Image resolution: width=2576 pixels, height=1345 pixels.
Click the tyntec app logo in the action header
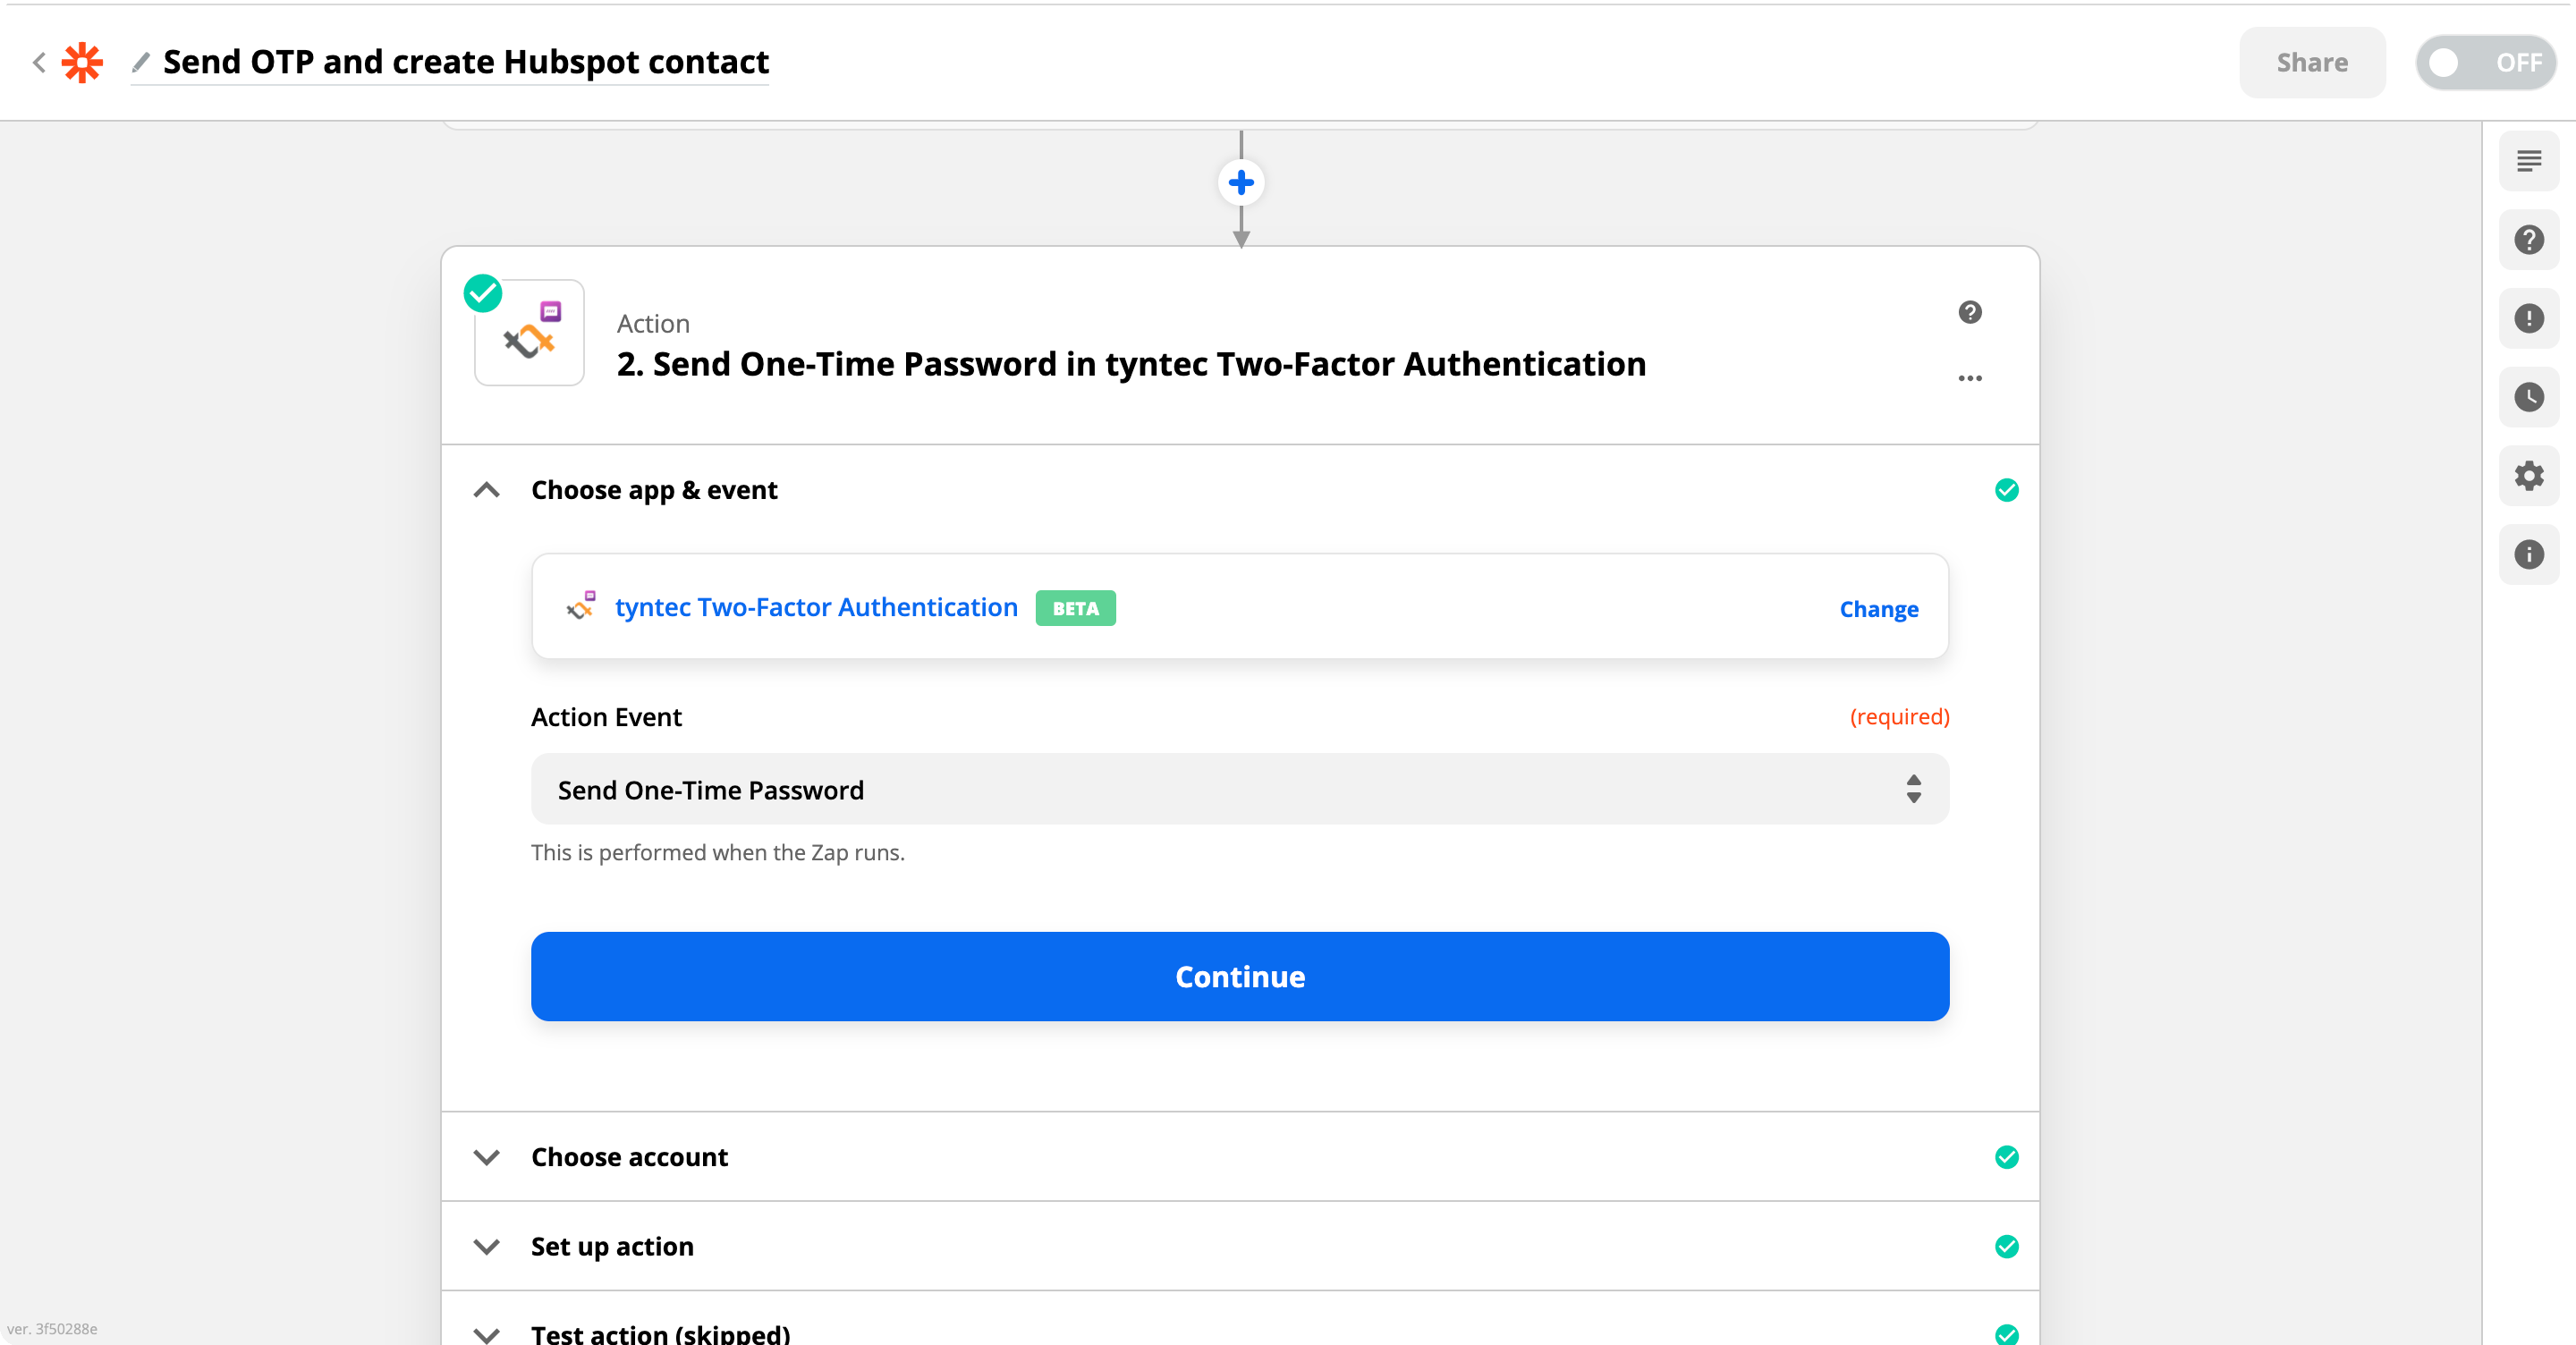click(x=529, y=333)
